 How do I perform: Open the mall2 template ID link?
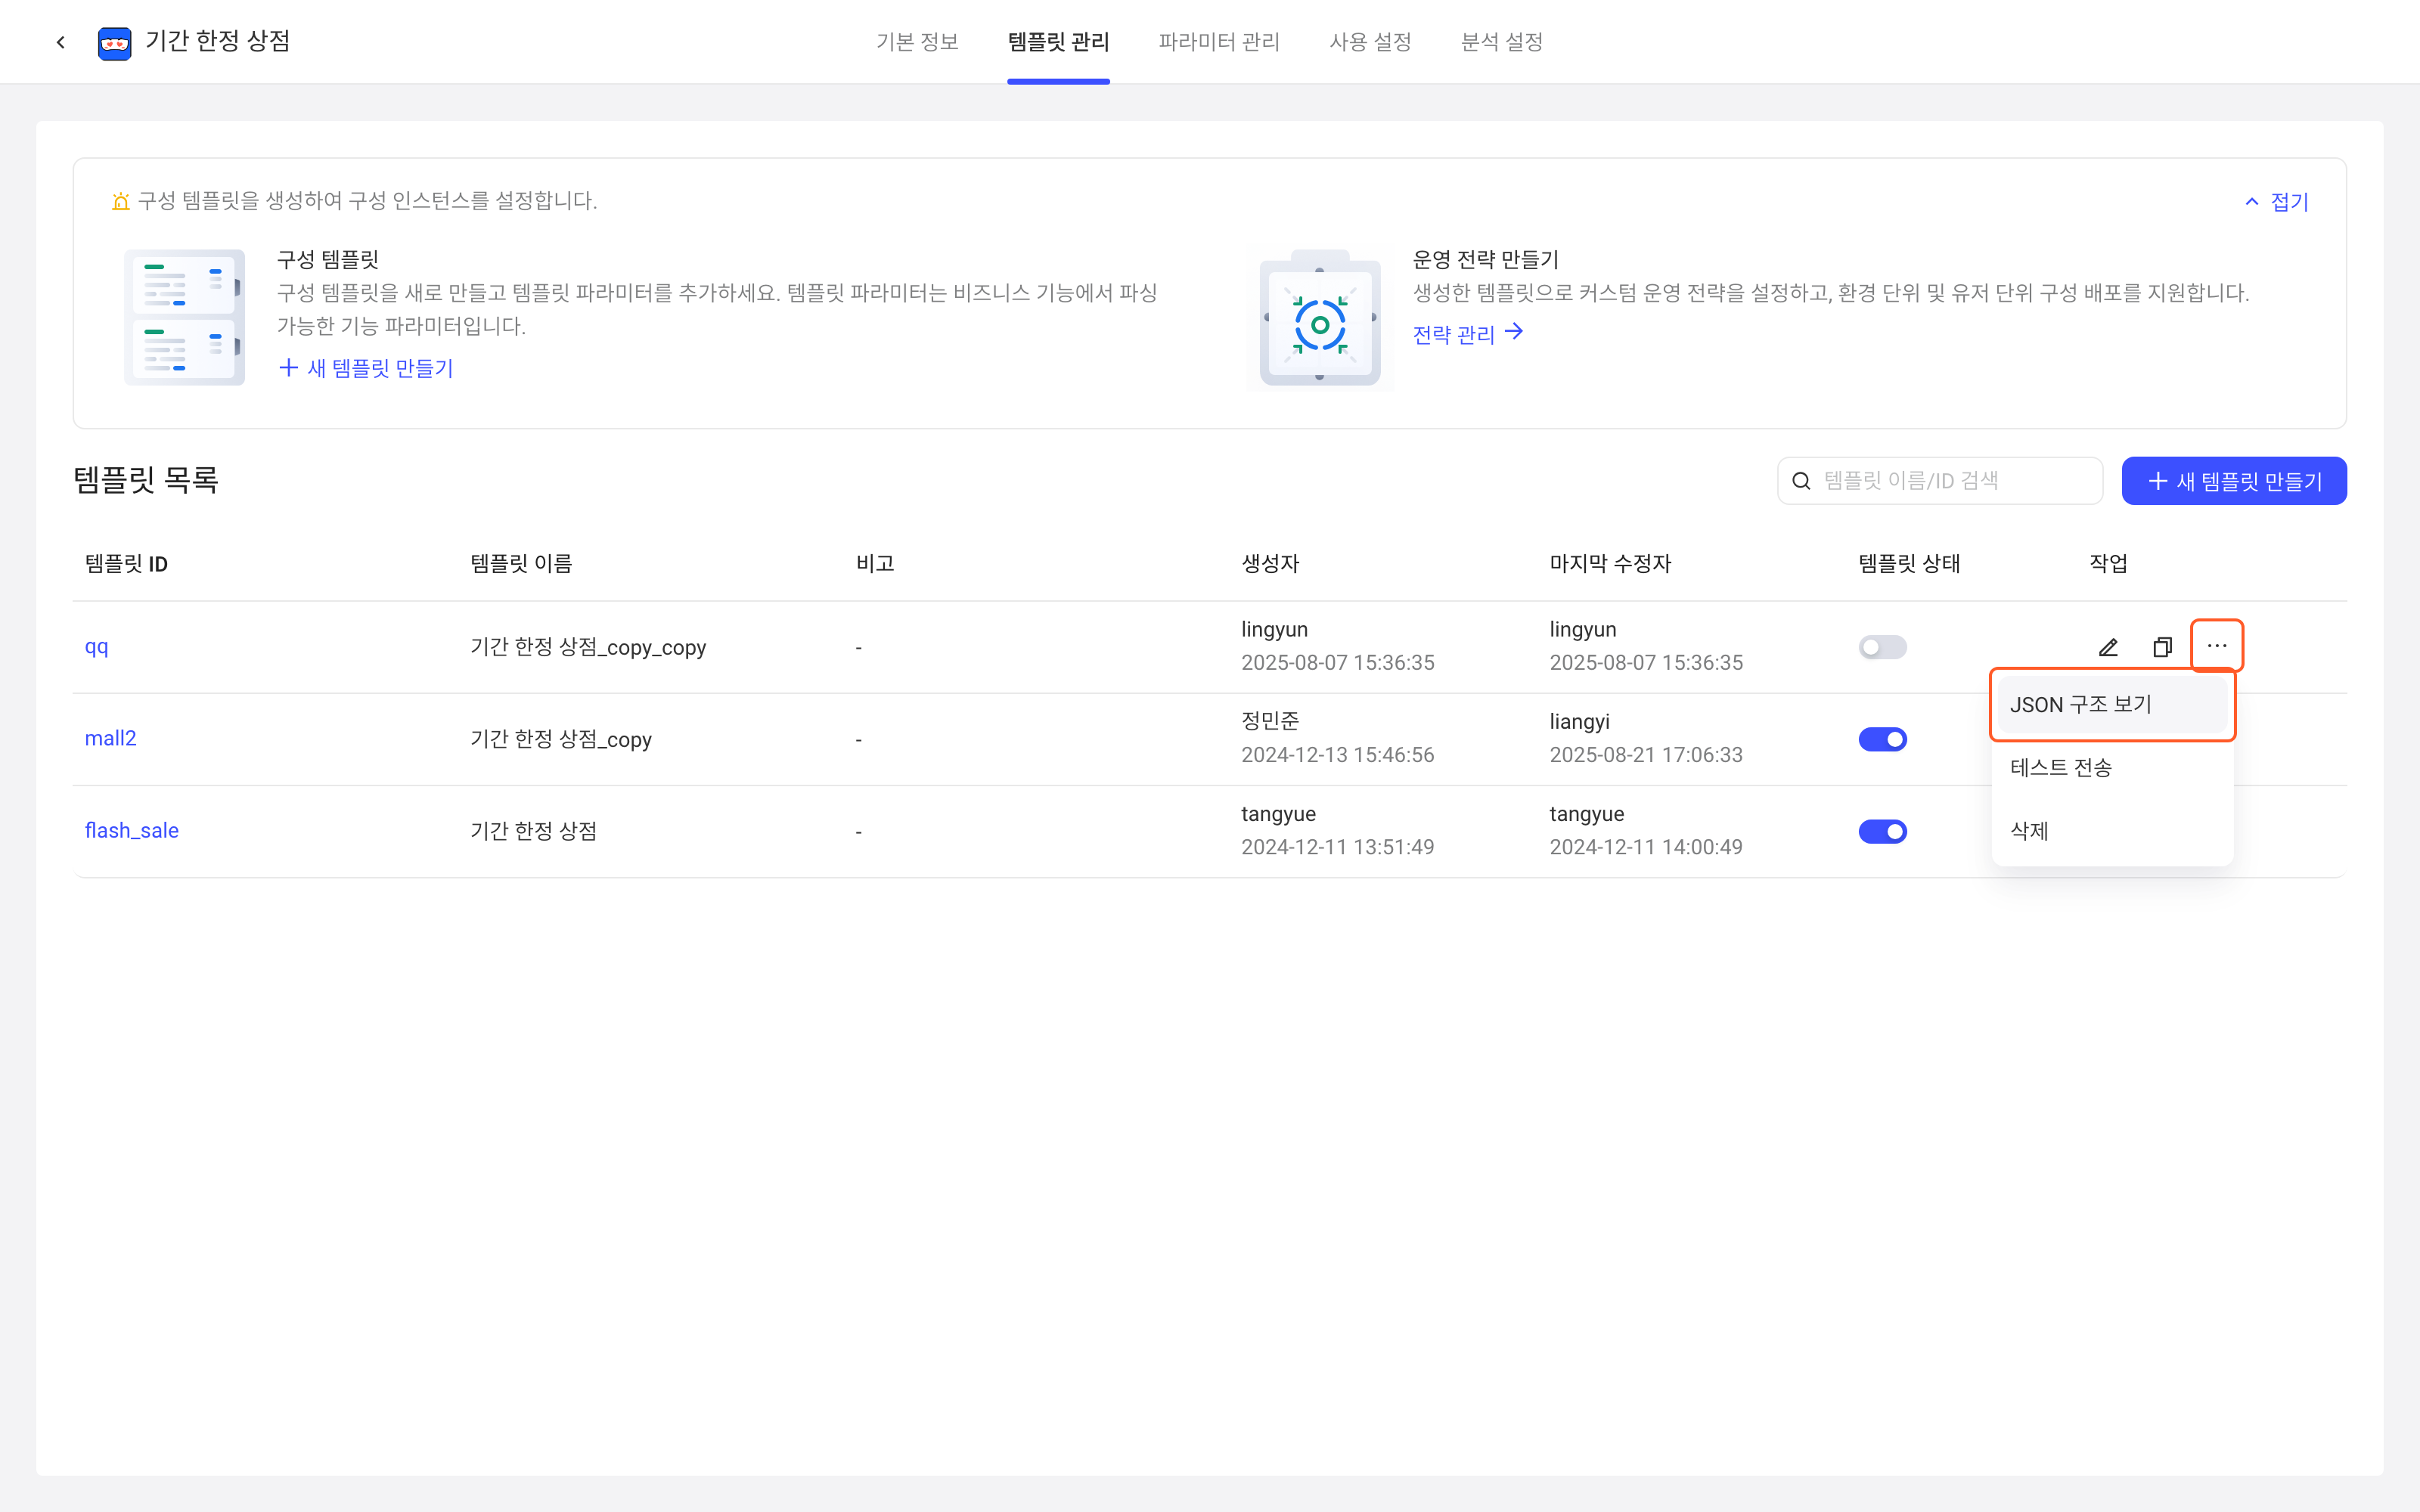[x=110, y=738]
